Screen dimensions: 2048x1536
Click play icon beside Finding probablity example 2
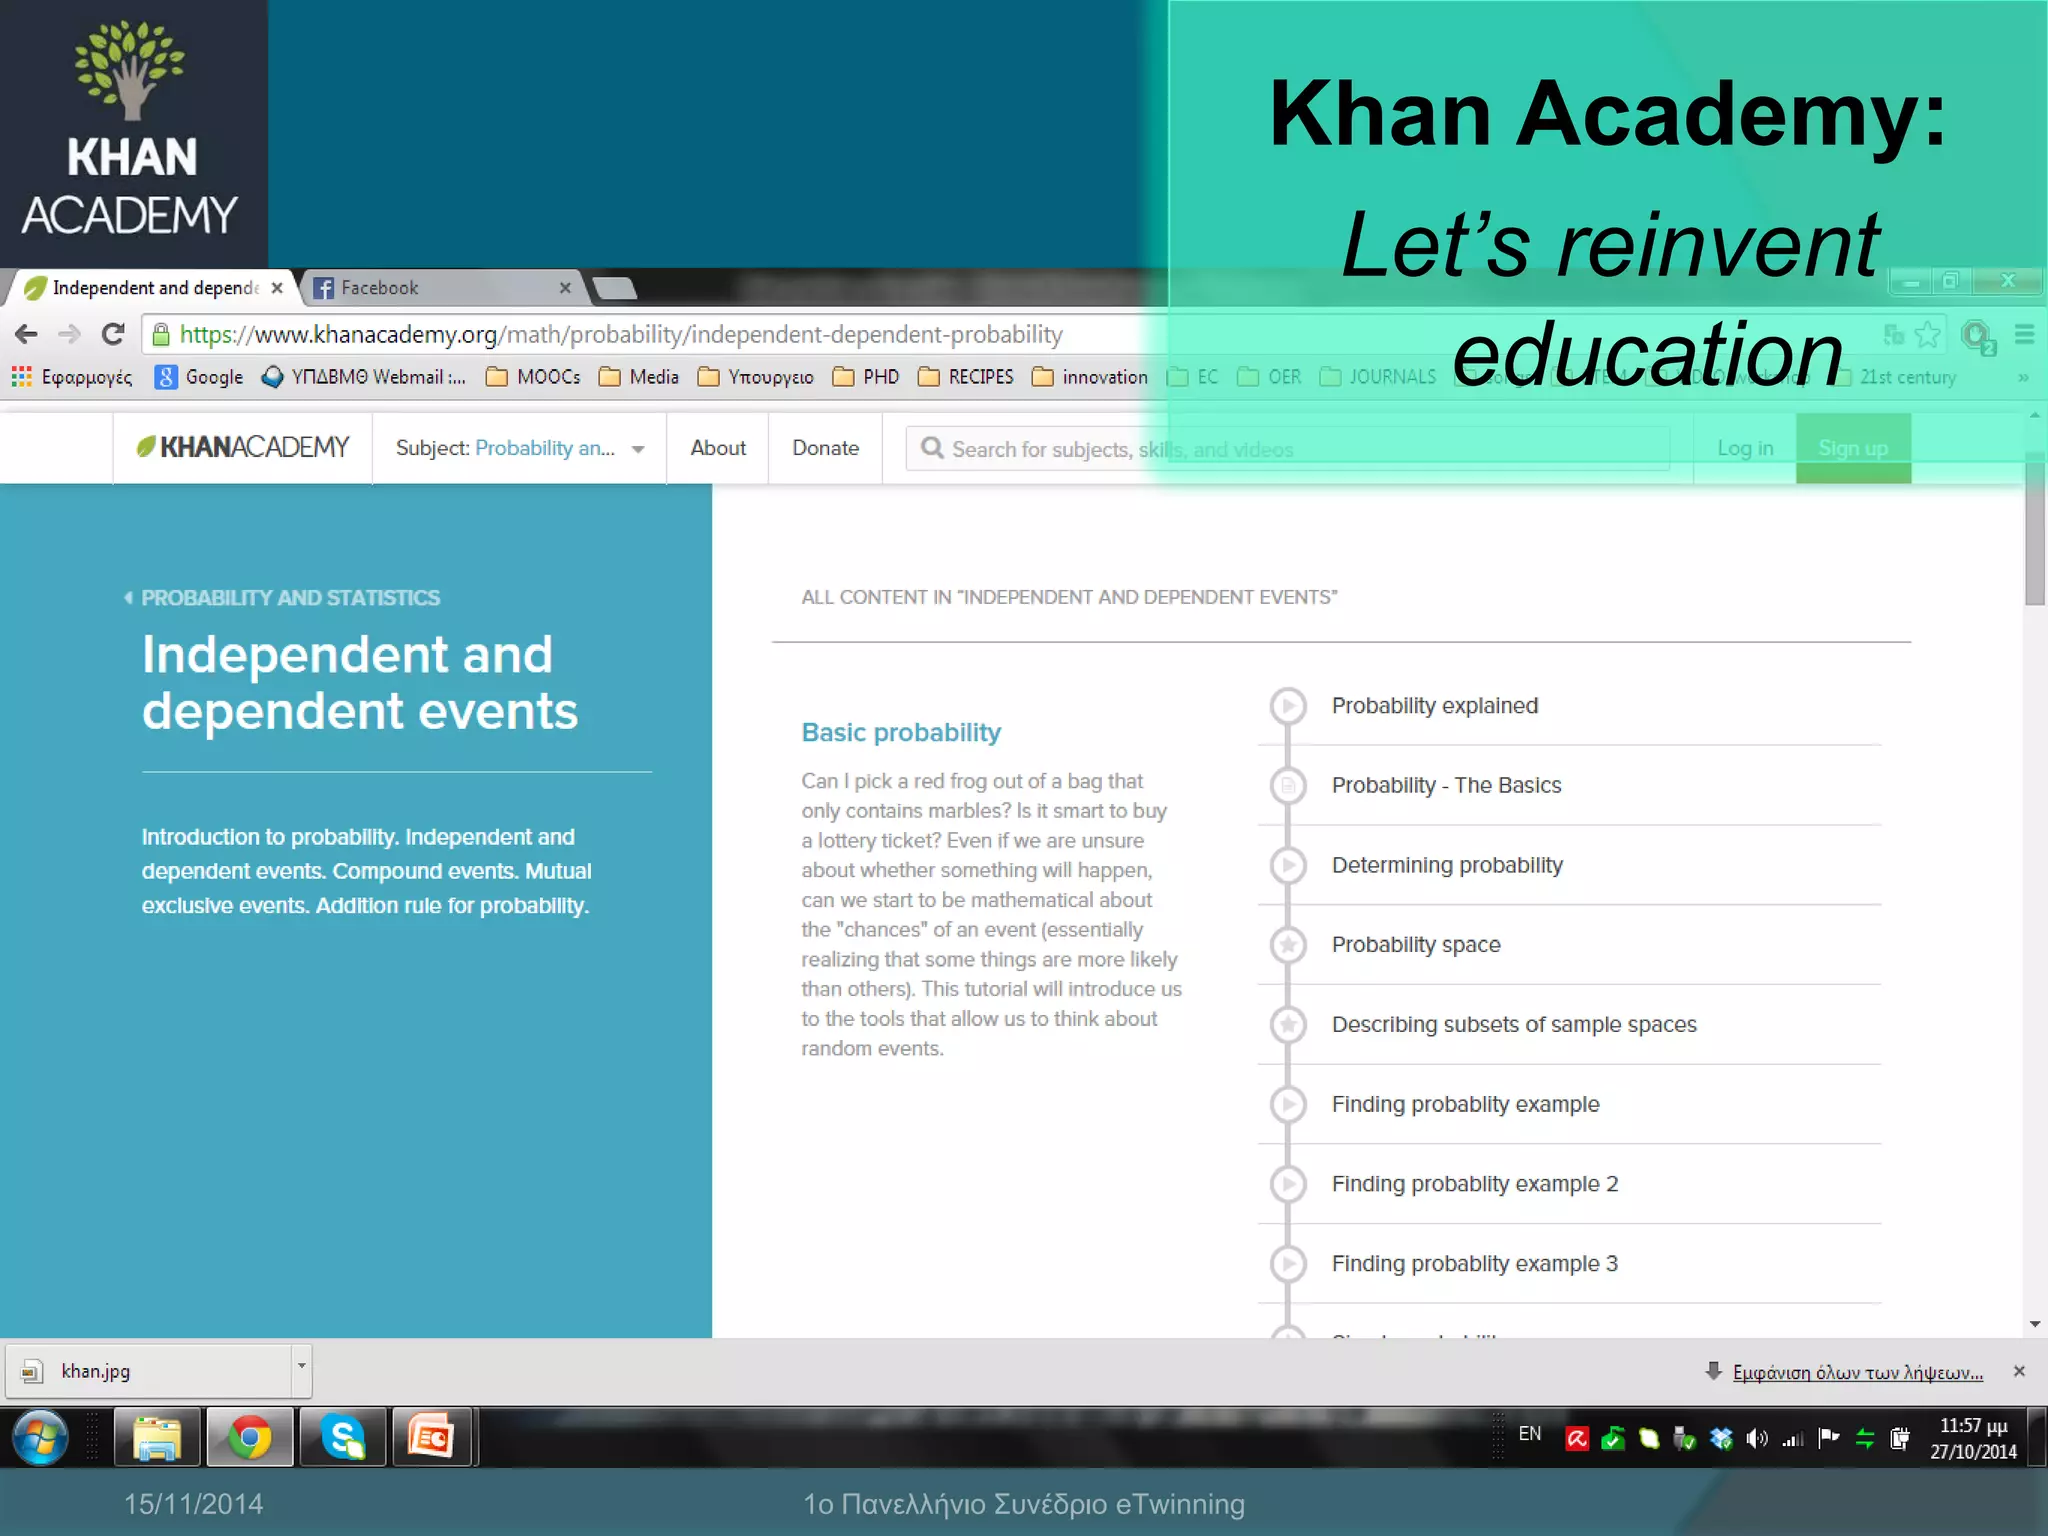1288,1184
